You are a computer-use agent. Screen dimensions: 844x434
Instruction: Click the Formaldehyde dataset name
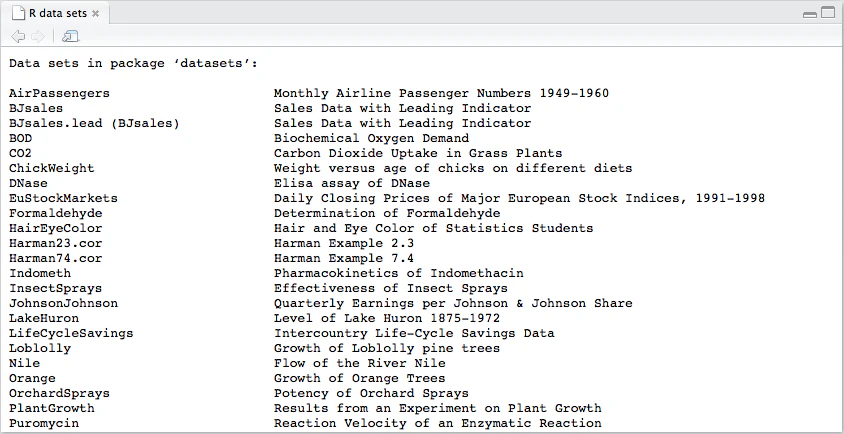(55, 213)
